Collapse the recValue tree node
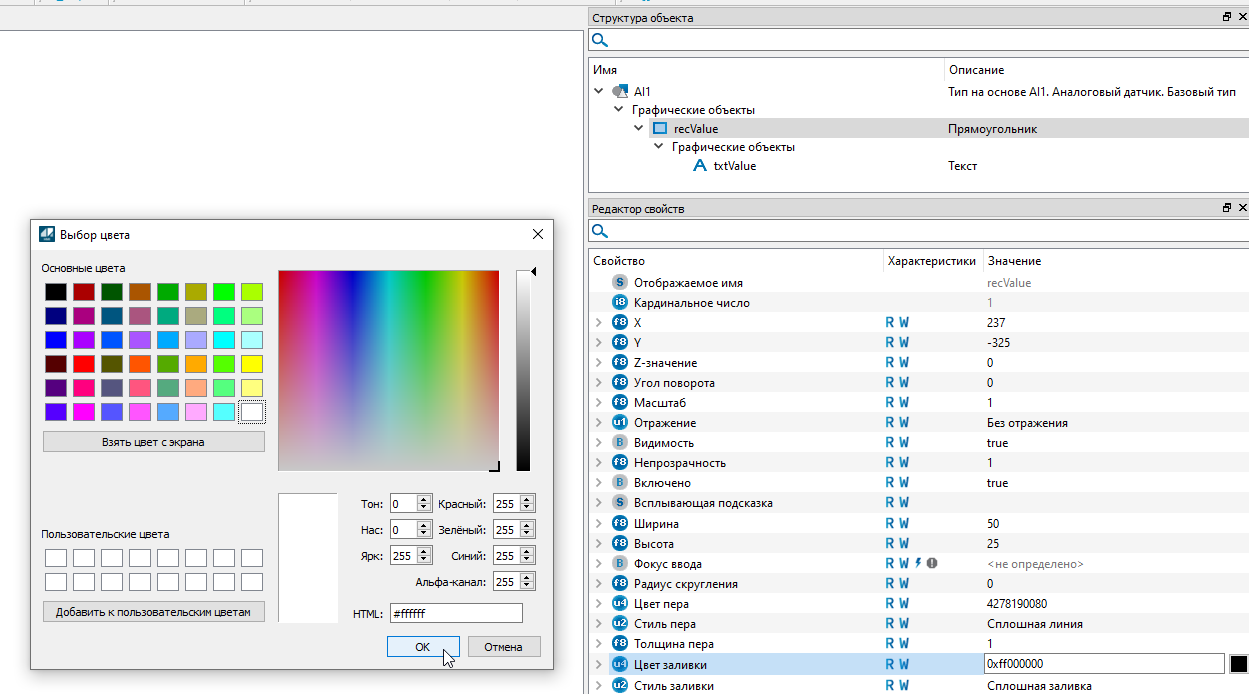 tap(639, 128)
